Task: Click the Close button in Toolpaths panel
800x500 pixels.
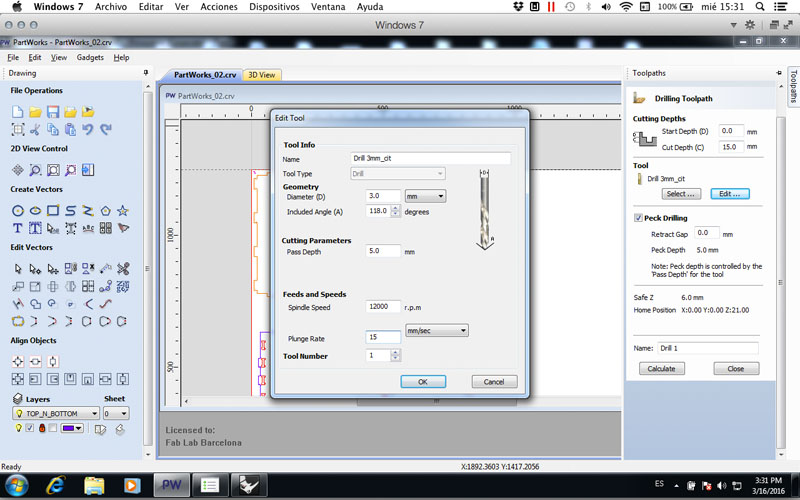Action: (x=736, y=368)
